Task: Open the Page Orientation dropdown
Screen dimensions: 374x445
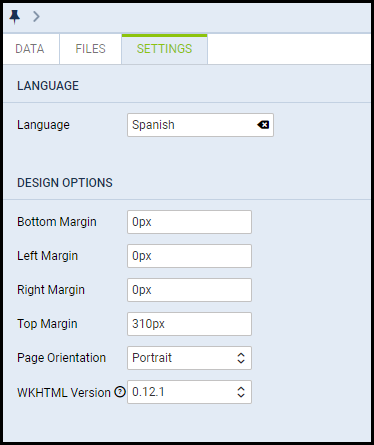Action: click(189, 358)
